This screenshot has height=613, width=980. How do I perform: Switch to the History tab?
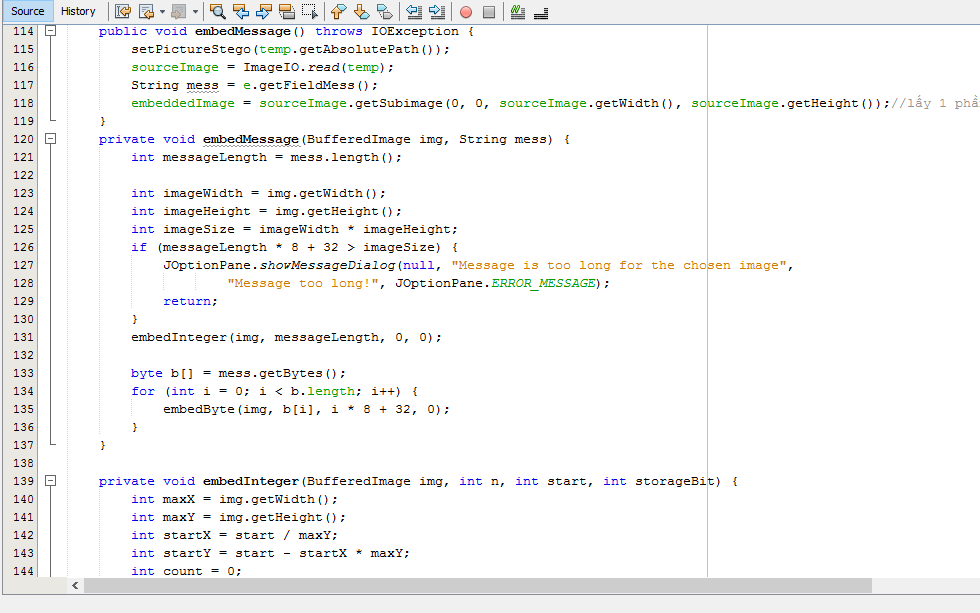[78, 12]
